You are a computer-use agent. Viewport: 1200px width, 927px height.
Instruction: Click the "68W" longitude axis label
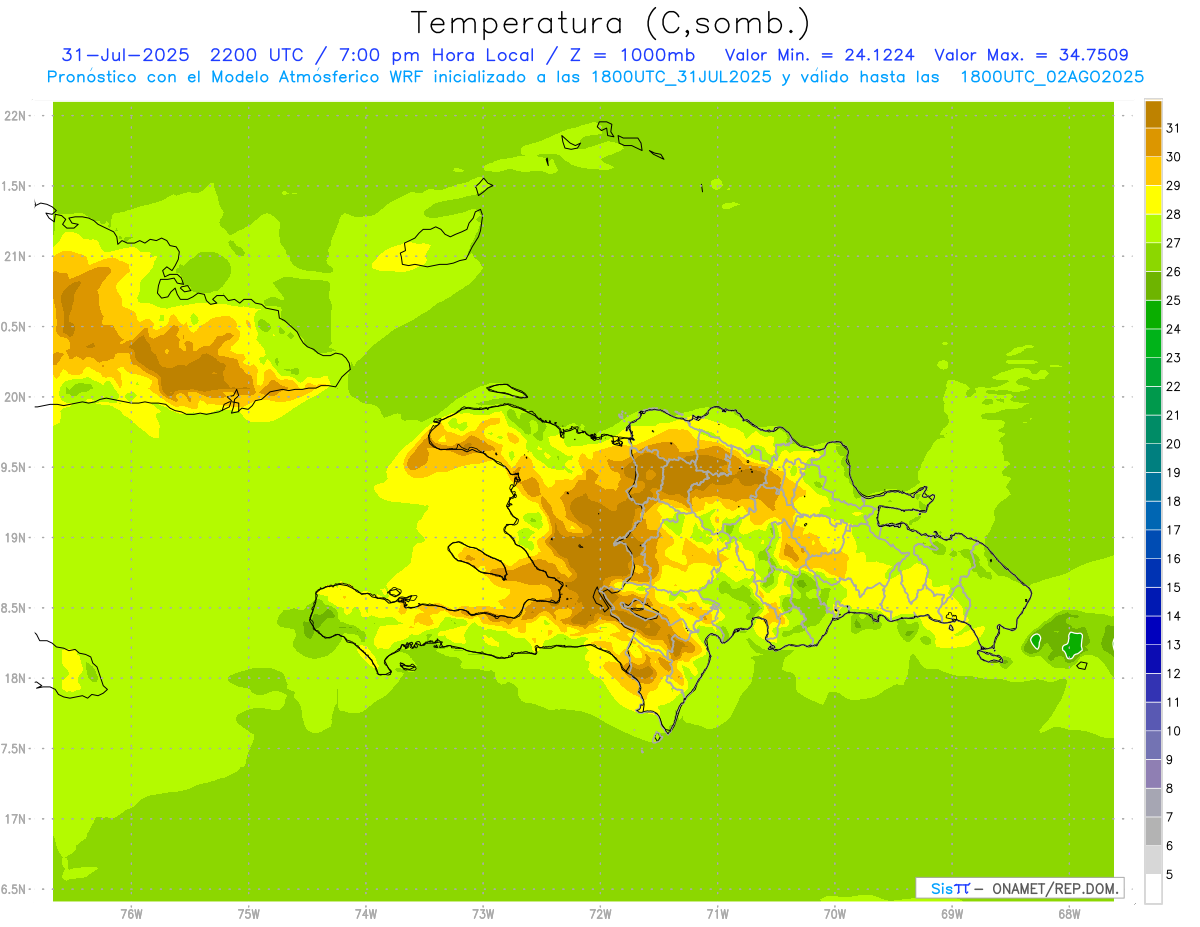(x=1069, y=914)
